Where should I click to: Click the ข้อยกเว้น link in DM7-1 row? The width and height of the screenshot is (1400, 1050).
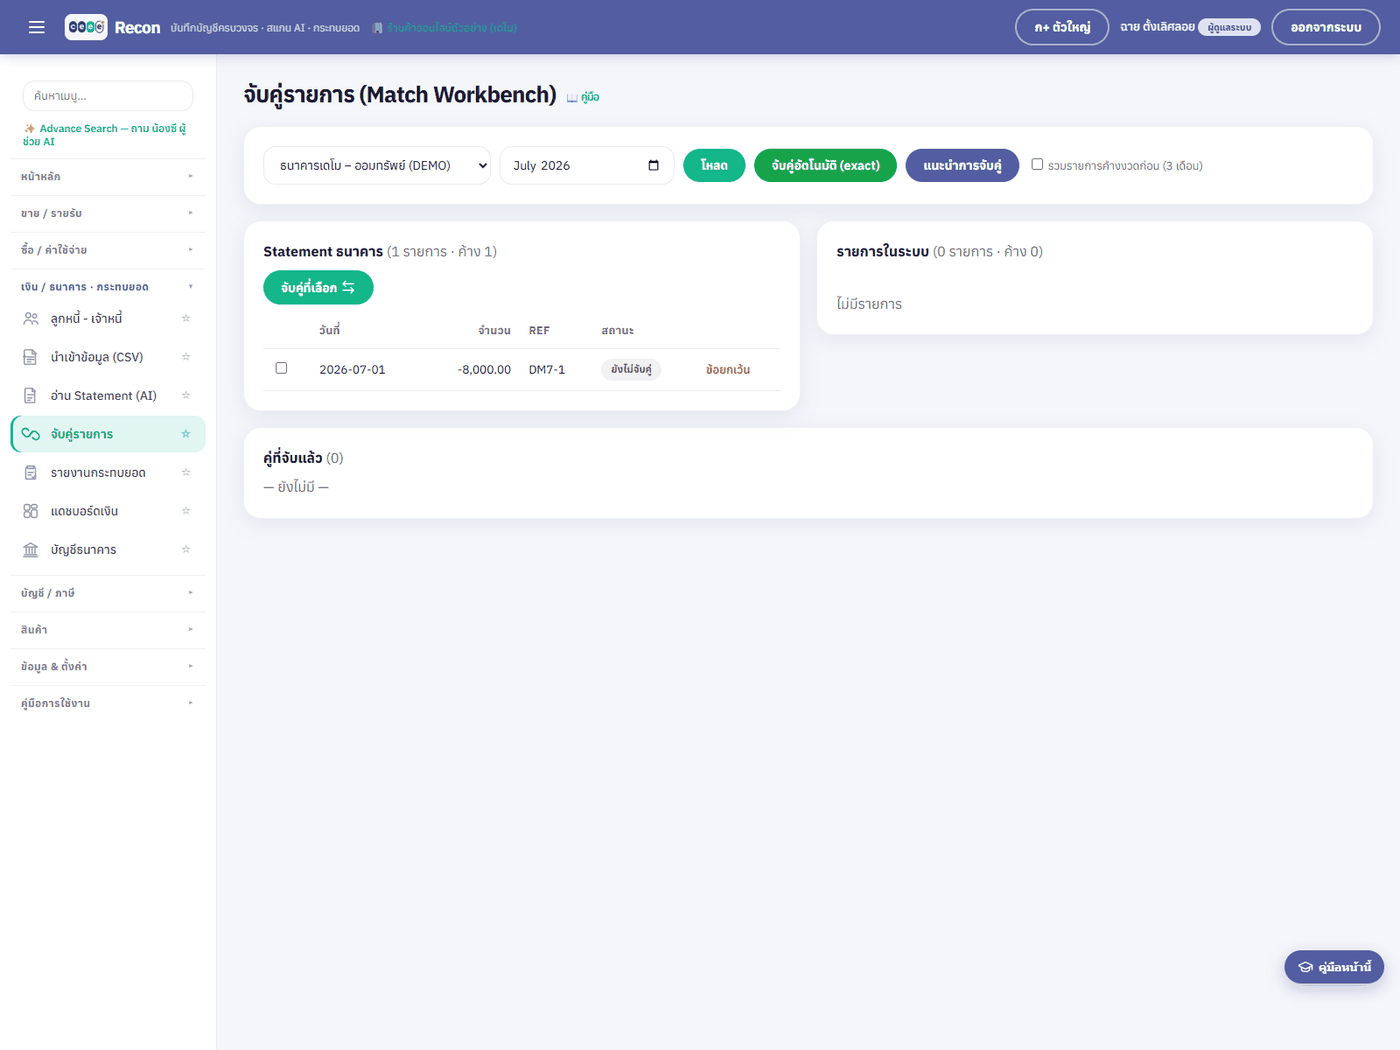tap(728, 370)
